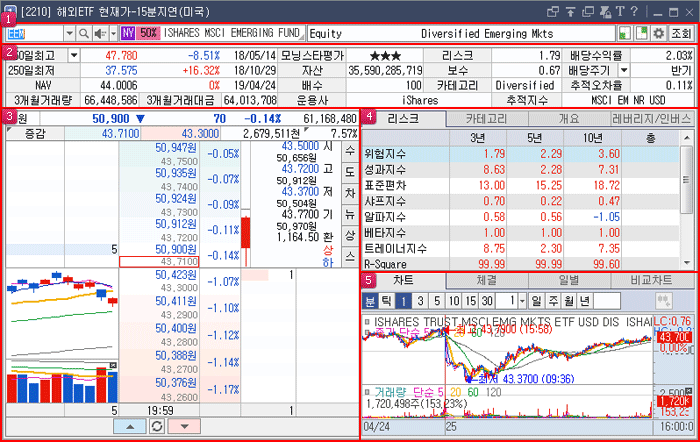700x442 pixels.
Task: Click the blue up-arrow button below order book
Action: point(130,426)
